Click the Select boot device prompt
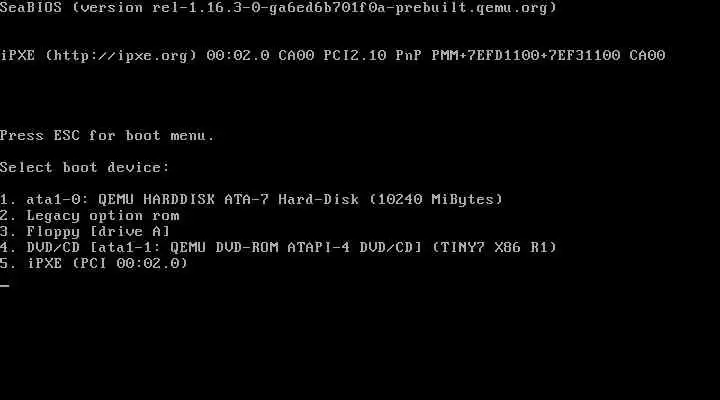The image size is (720, 400). 84,167
